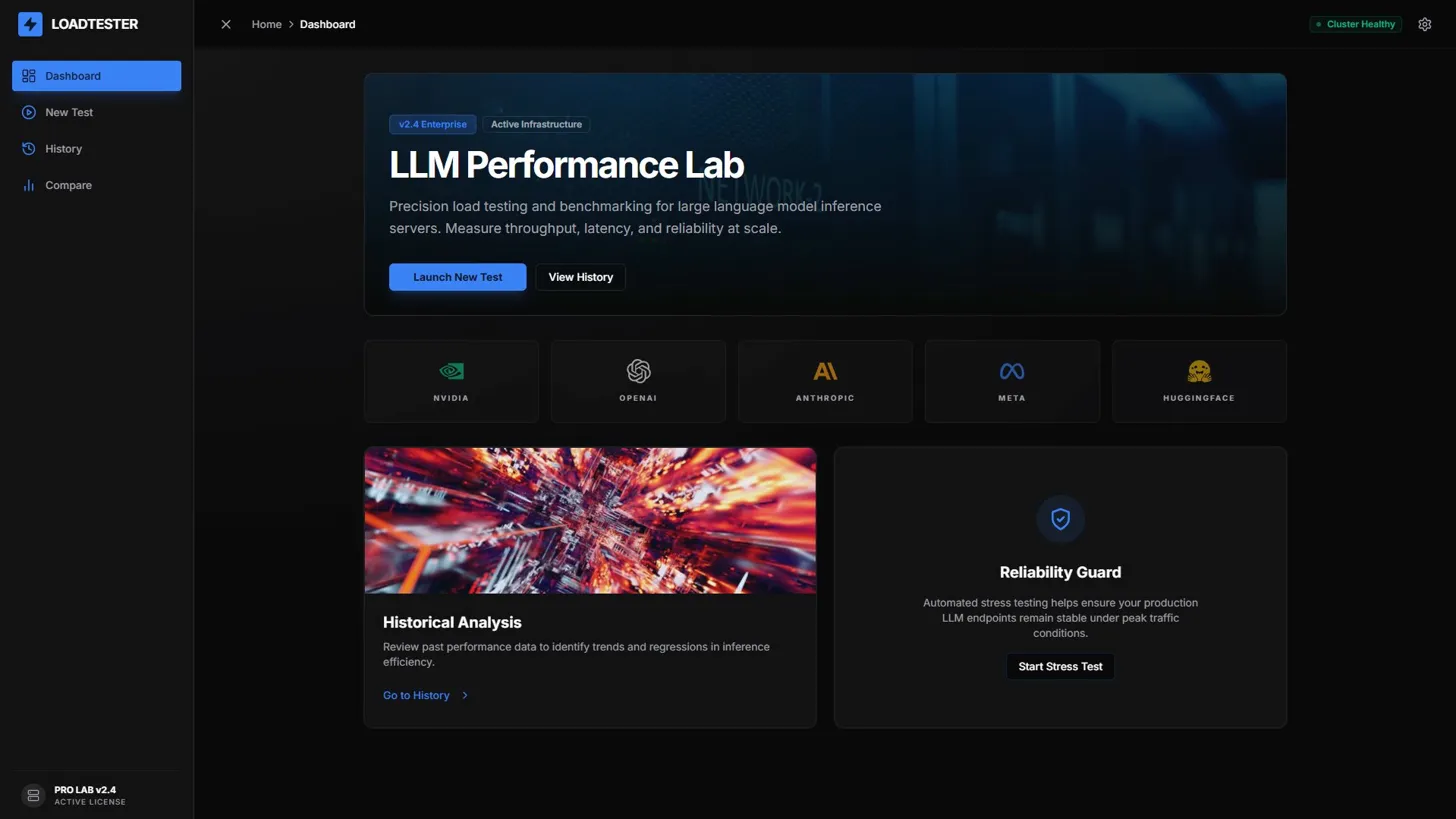Select the OpenAI provider logo
This screenshot has height=819, width=1456.
[x=637, y=370]
